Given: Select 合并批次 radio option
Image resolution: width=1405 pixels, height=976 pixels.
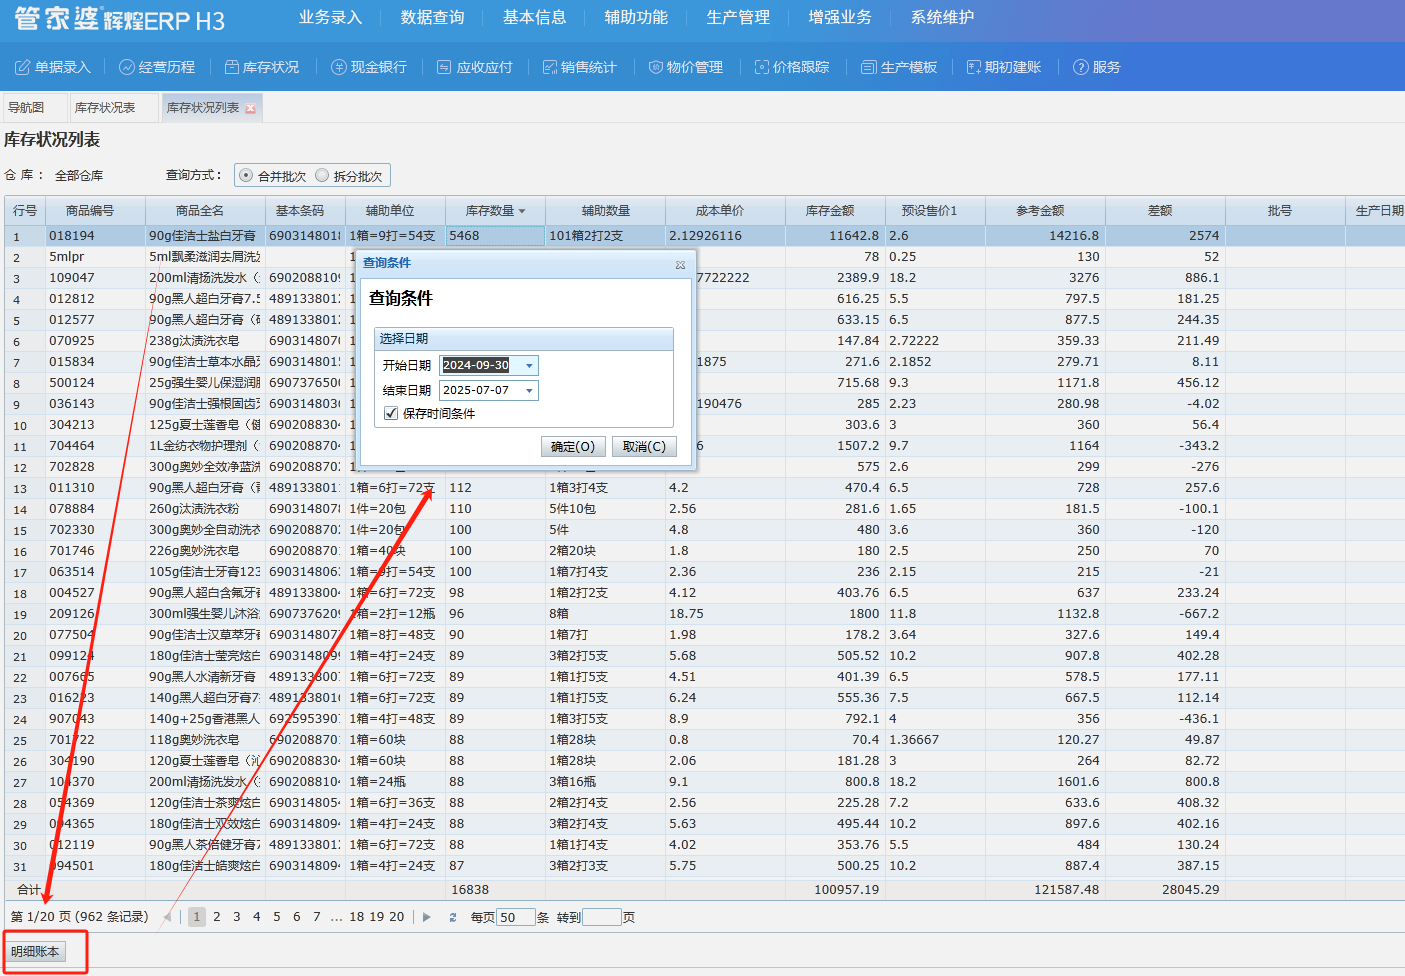Looking at the screenshot, I should [246, 175].
